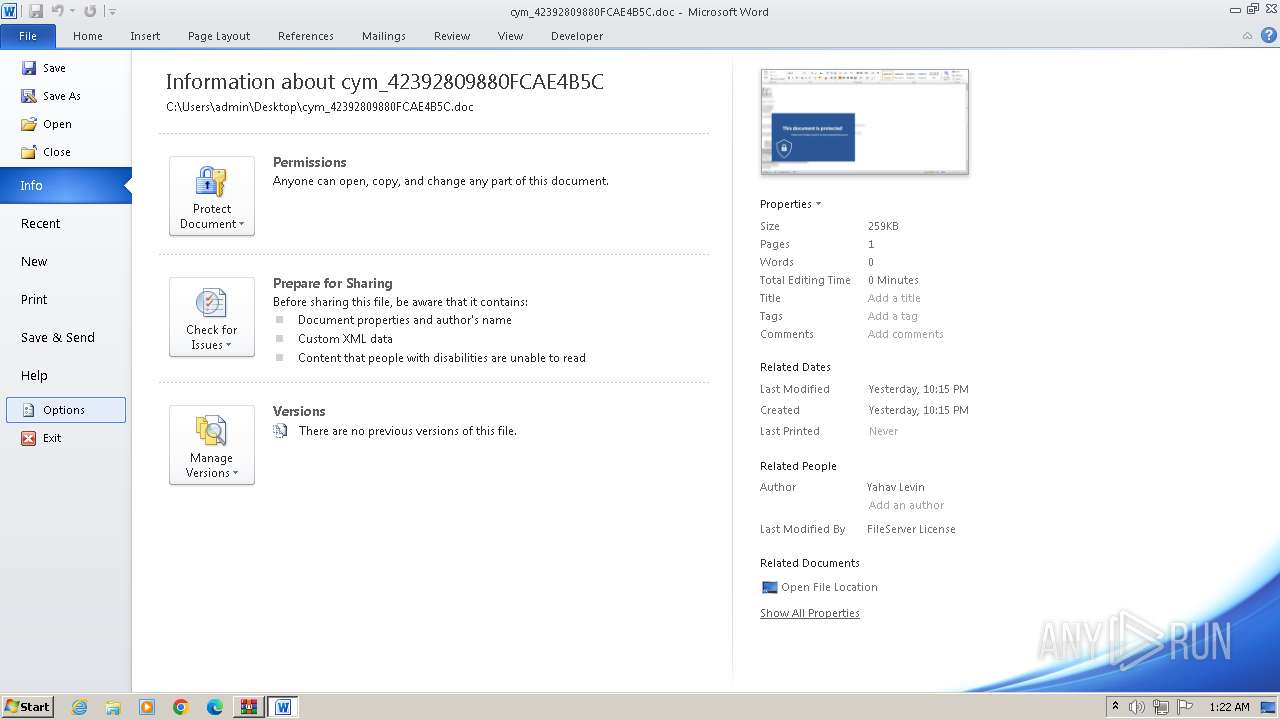Screen dimensions: 1280x720
Task: Click the ribbon minimize caret icon
Action: tap(1247, 36)
